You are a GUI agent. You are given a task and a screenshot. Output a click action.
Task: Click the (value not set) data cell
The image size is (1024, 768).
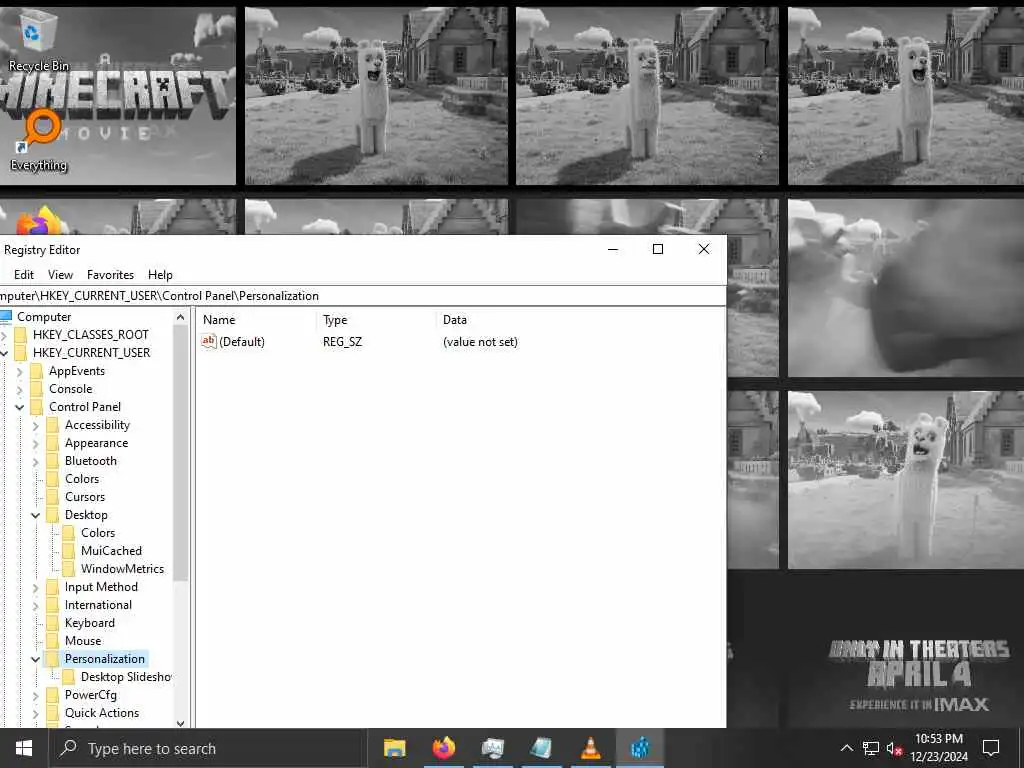click(x=480, y=342)
